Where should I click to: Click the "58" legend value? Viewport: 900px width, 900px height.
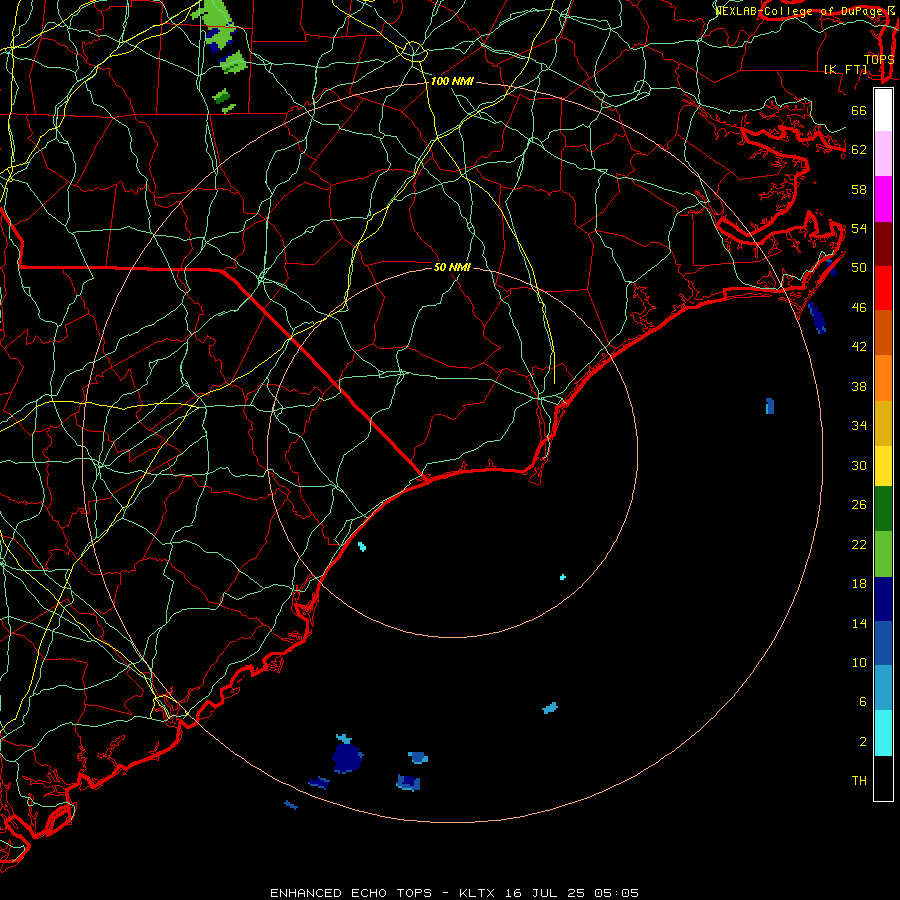(859, 189)
